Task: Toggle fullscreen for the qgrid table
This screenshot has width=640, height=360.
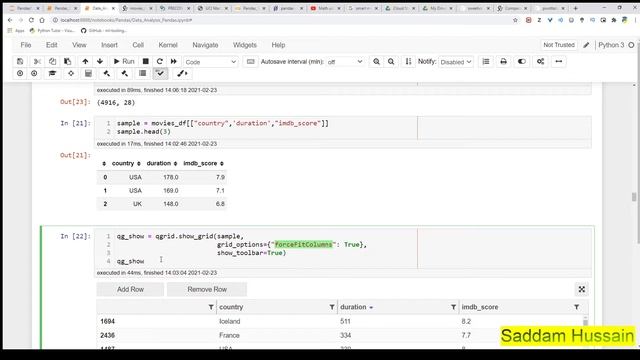Action: point(582,289)
